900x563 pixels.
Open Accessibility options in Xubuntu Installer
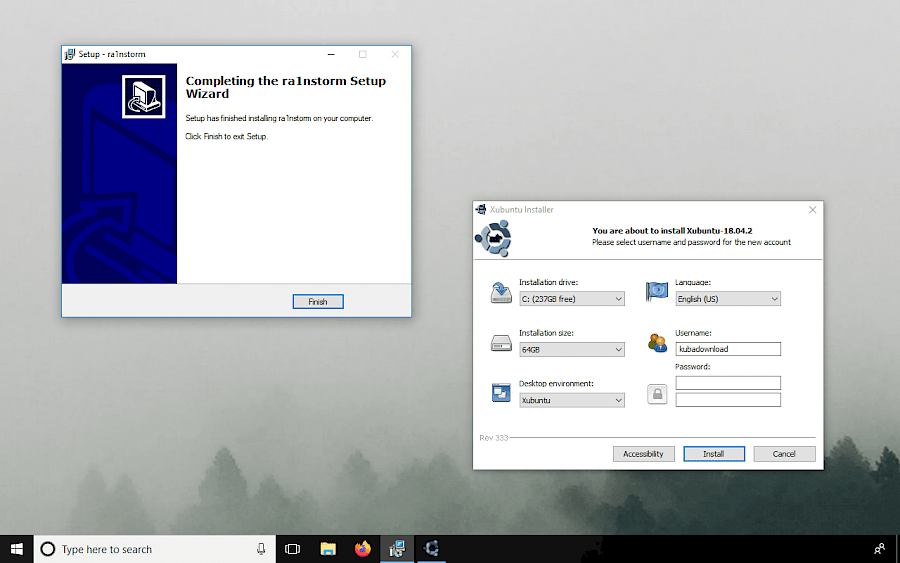point(643,453)
